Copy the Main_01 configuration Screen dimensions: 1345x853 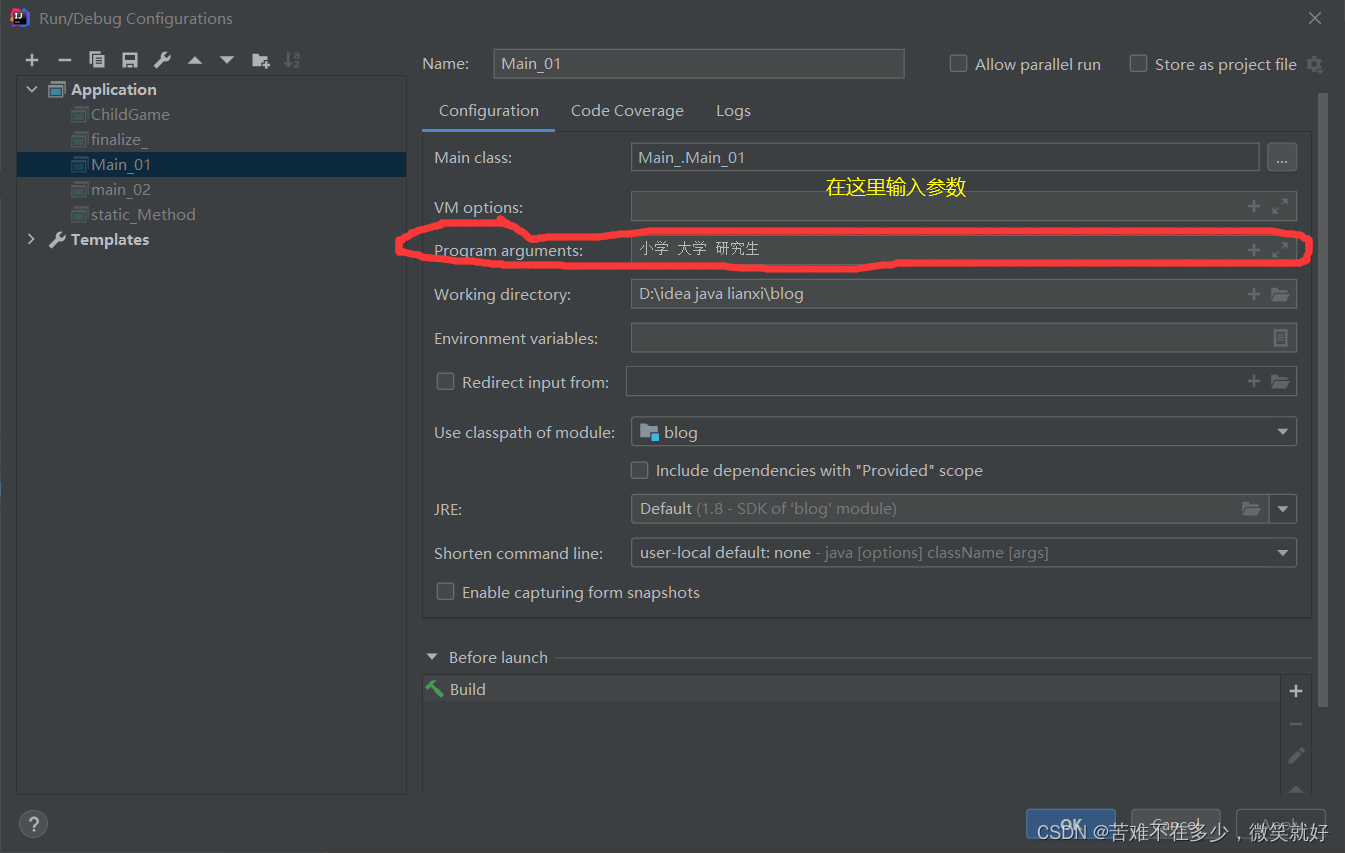[x=96, y=59]
